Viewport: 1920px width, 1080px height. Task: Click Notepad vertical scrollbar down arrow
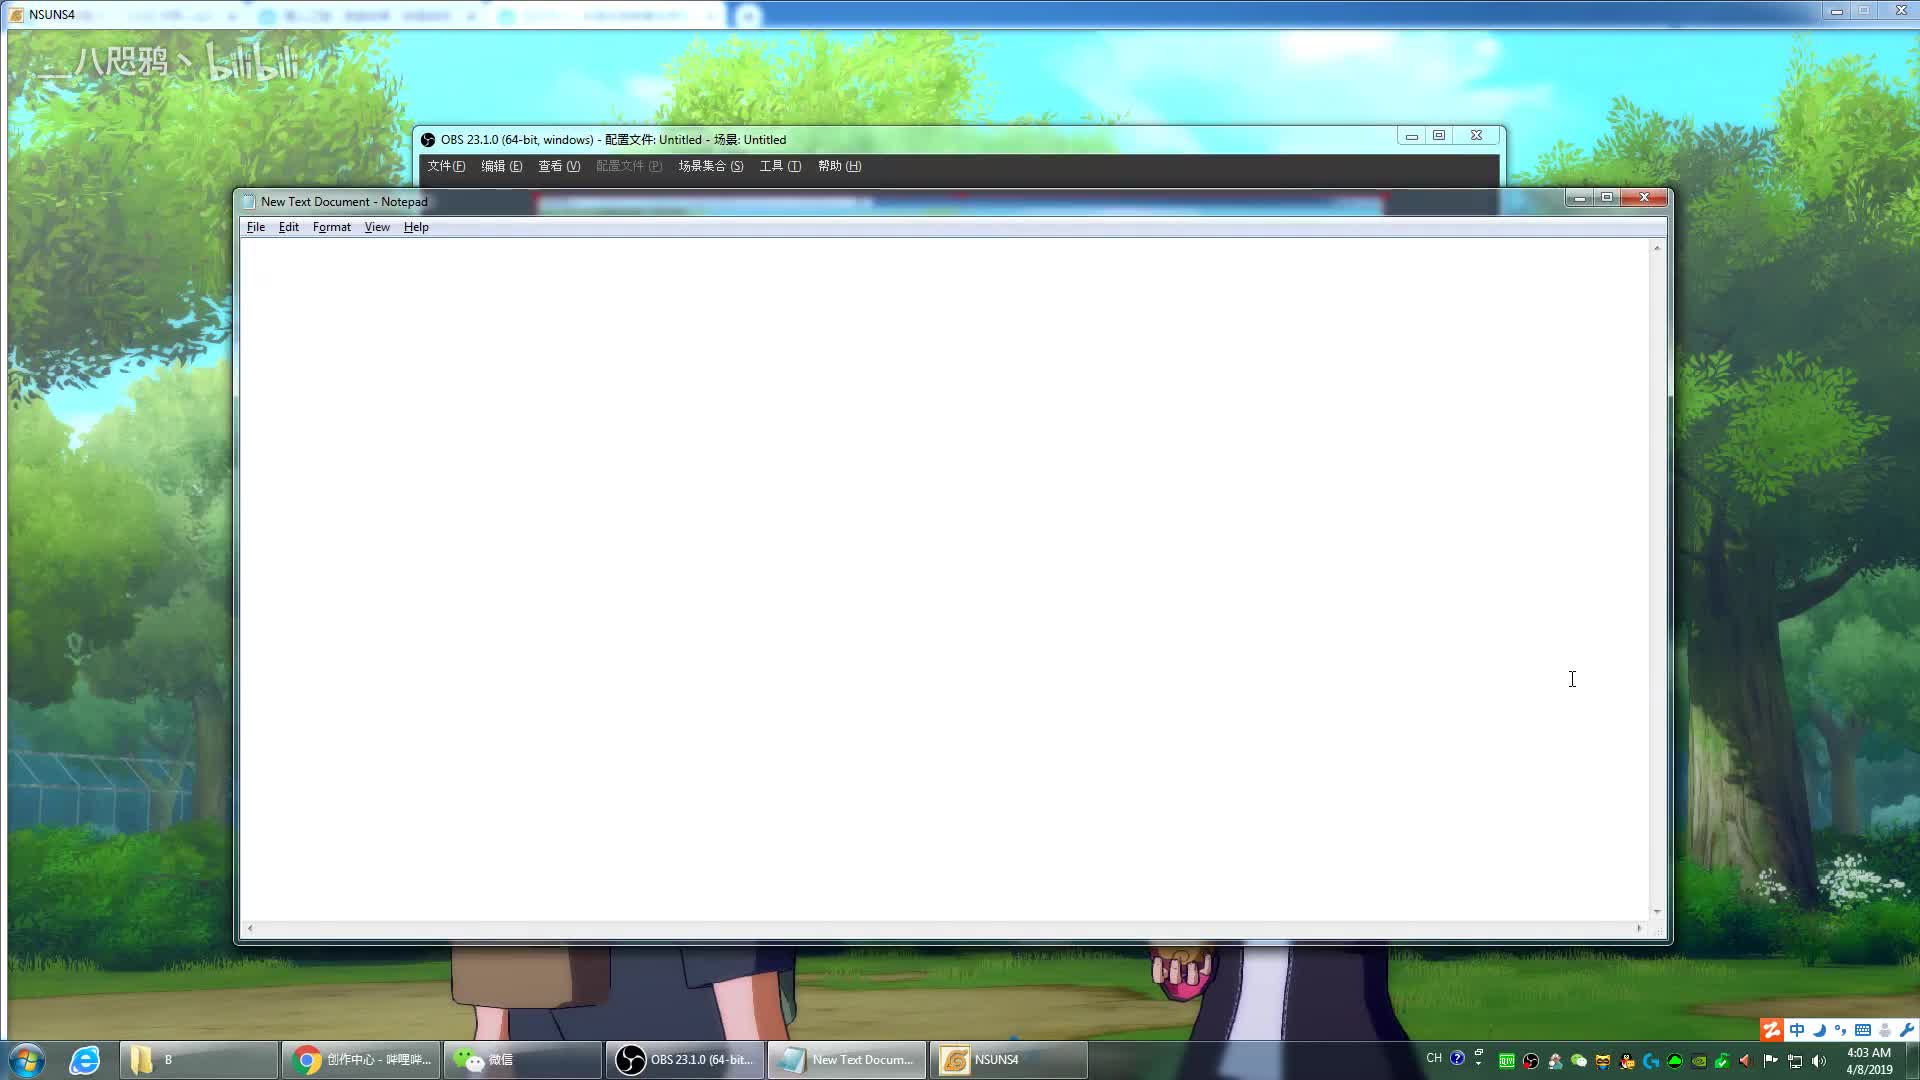pyautogui.click(x=1657, y=911)
